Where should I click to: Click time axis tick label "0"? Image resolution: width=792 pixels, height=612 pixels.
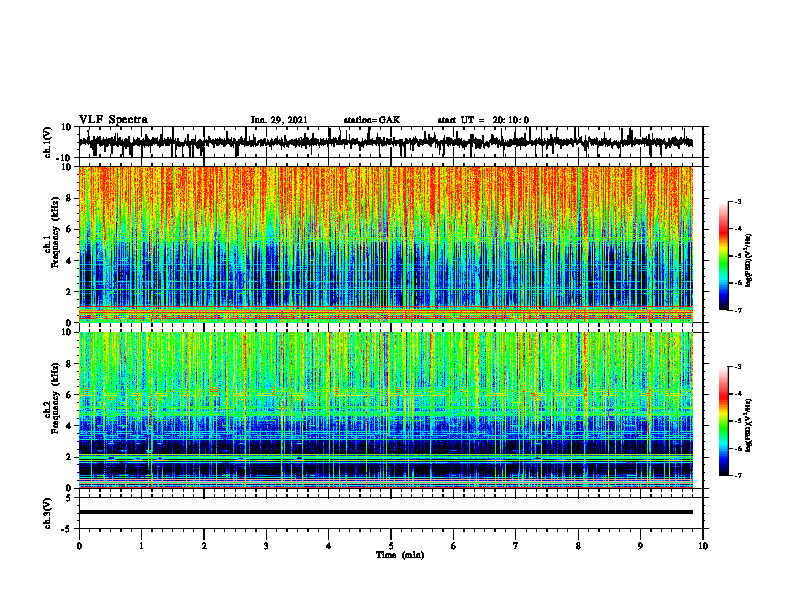coord(79,546)
